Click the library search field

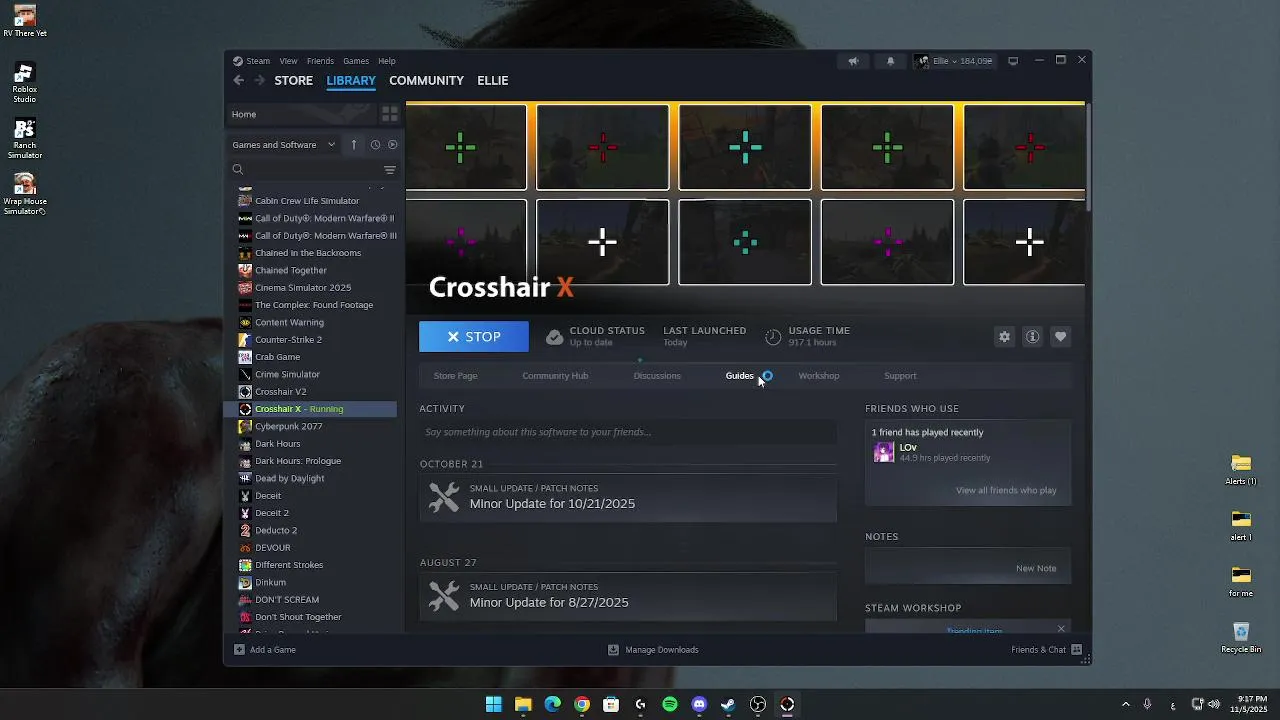point(304,170)
